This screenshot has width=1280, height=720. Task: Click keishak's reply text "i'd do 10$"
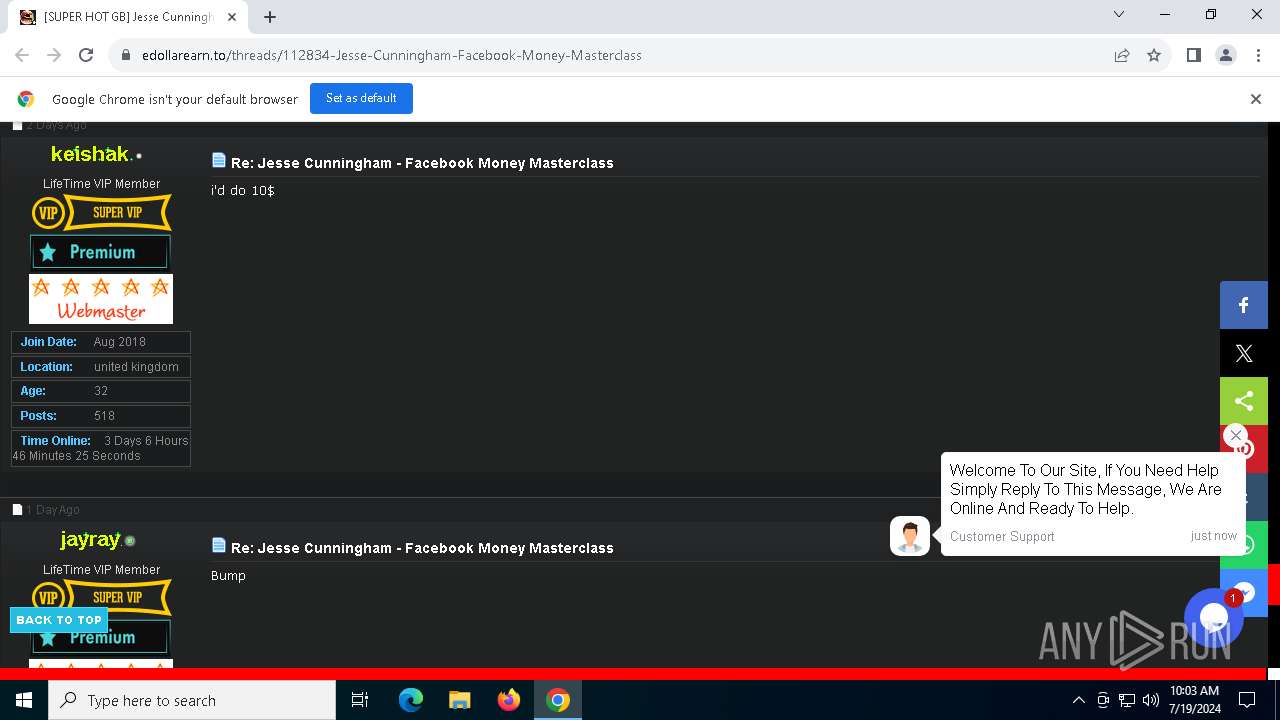243,190
